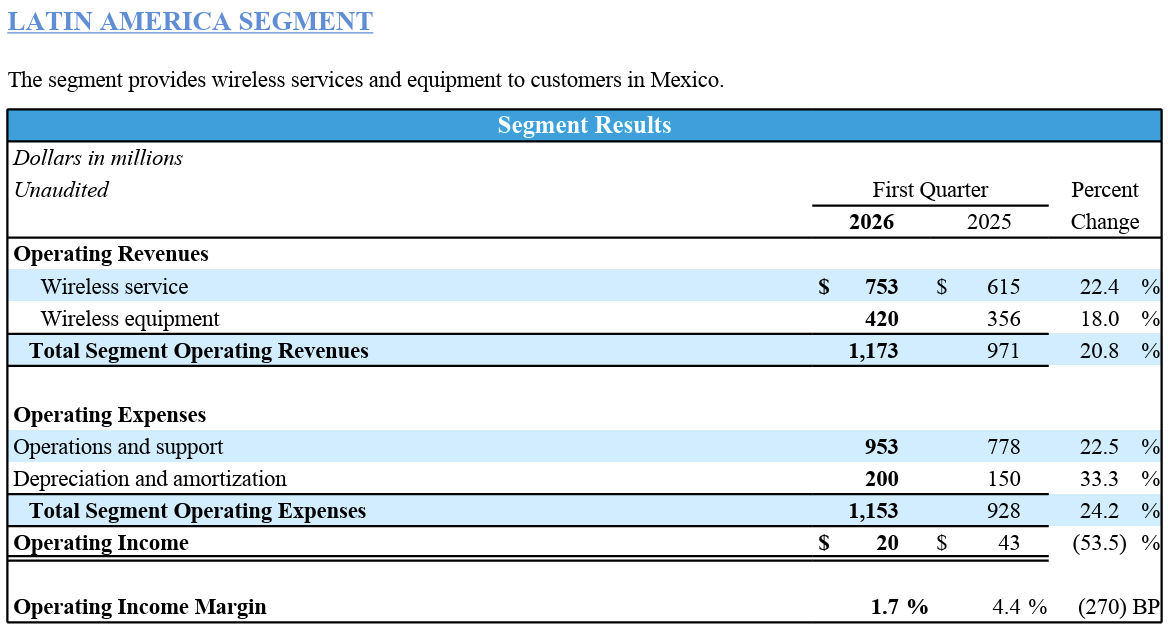This screenshot has height=629, width=1168.
Task: Select the 1,173 total revenues cell
Action: [873, 351]
